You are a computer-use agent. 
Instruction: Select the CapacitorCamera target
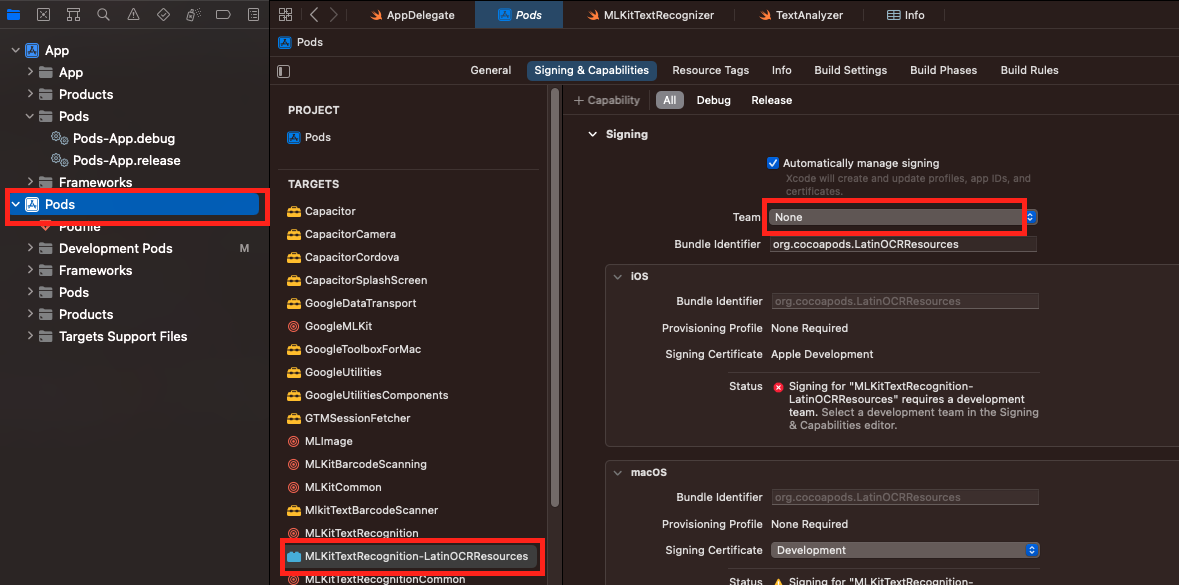(x=341, y=235)
